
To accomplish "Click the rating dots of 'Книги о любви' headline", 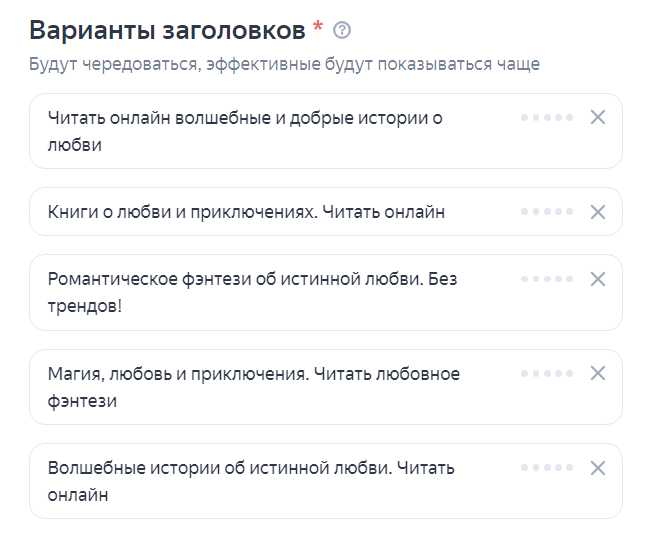I will (x=547, y=212).
